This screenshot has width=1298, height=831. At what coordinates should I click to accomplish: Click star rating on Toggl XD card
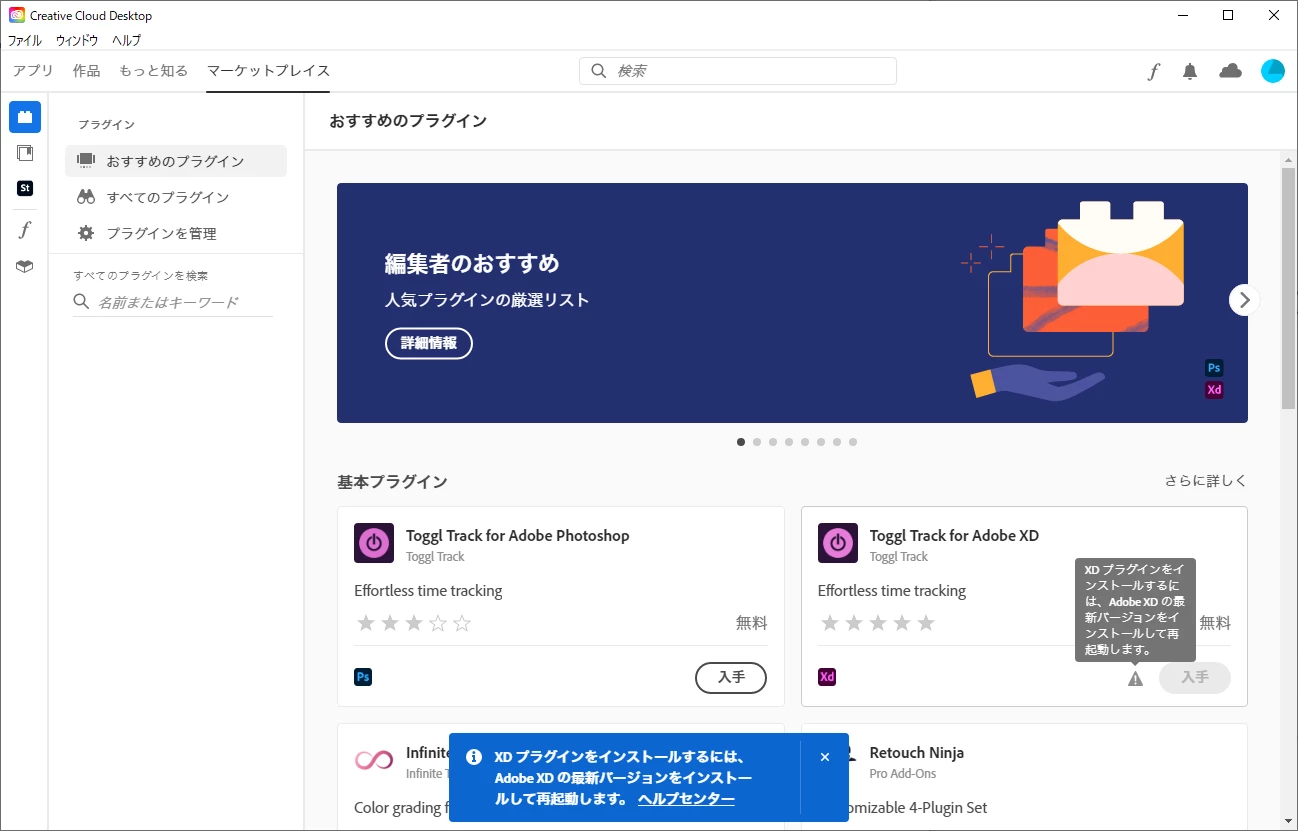tap(878, 624)
